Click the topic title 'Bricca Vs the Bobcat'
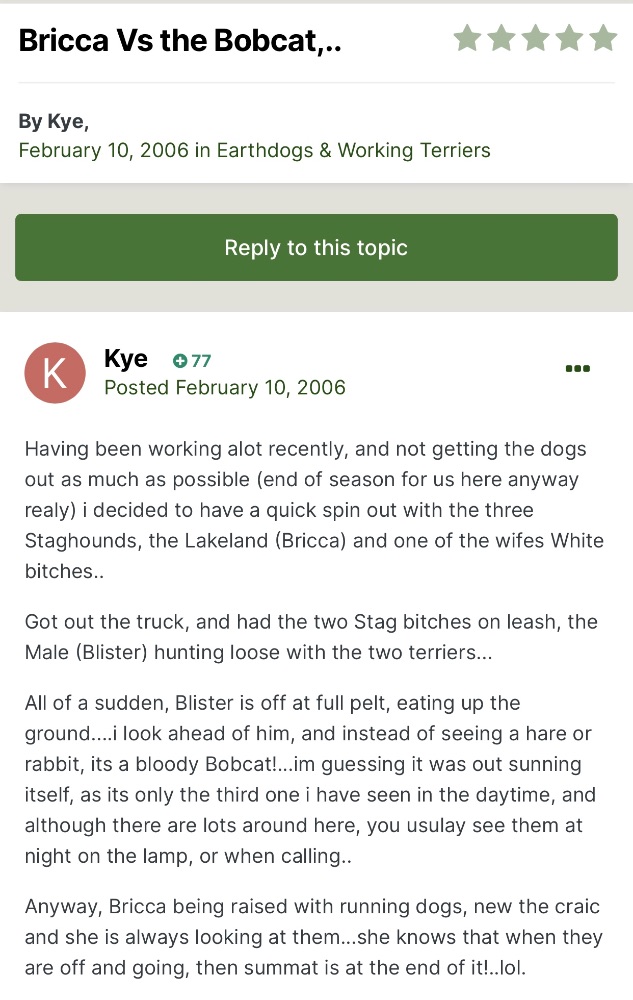Screen dimensions: 633x1000 click(x=180, y=41)
